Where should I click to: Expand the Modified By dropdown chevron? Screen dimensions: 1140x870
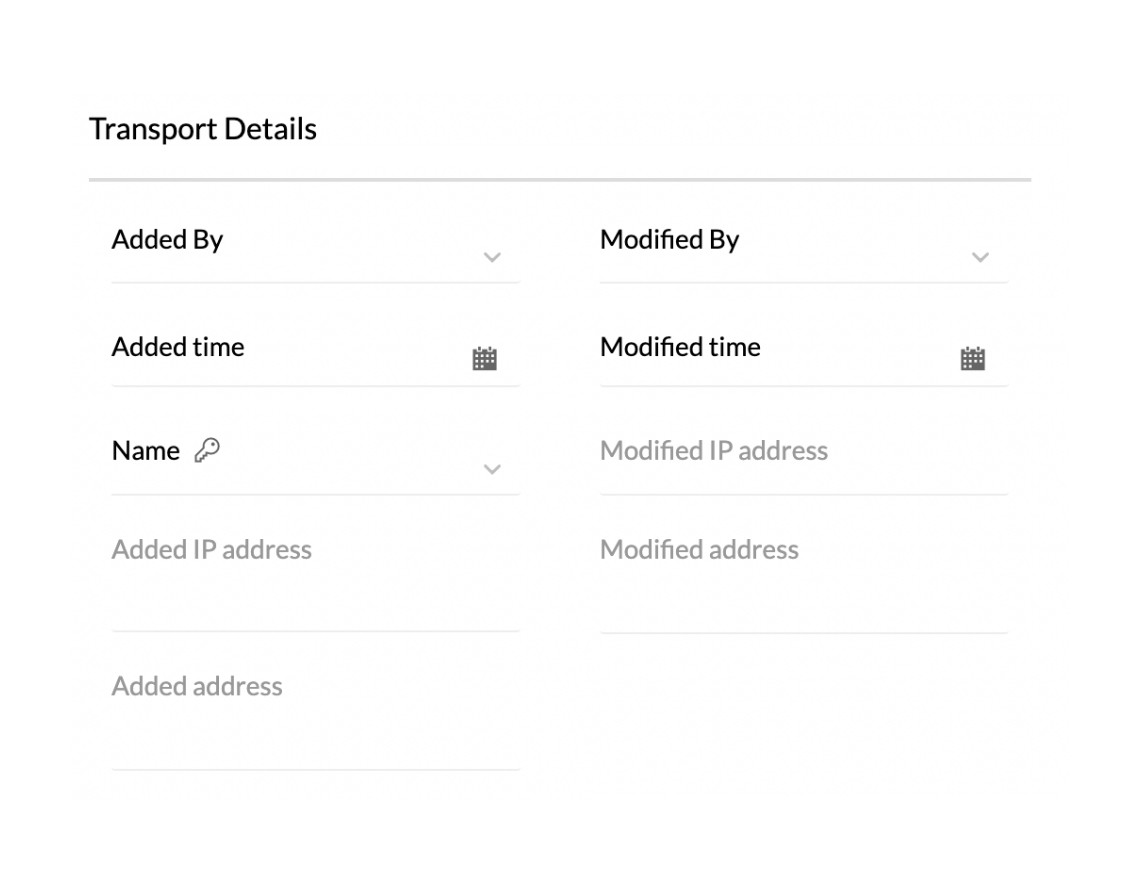[980, 257]
